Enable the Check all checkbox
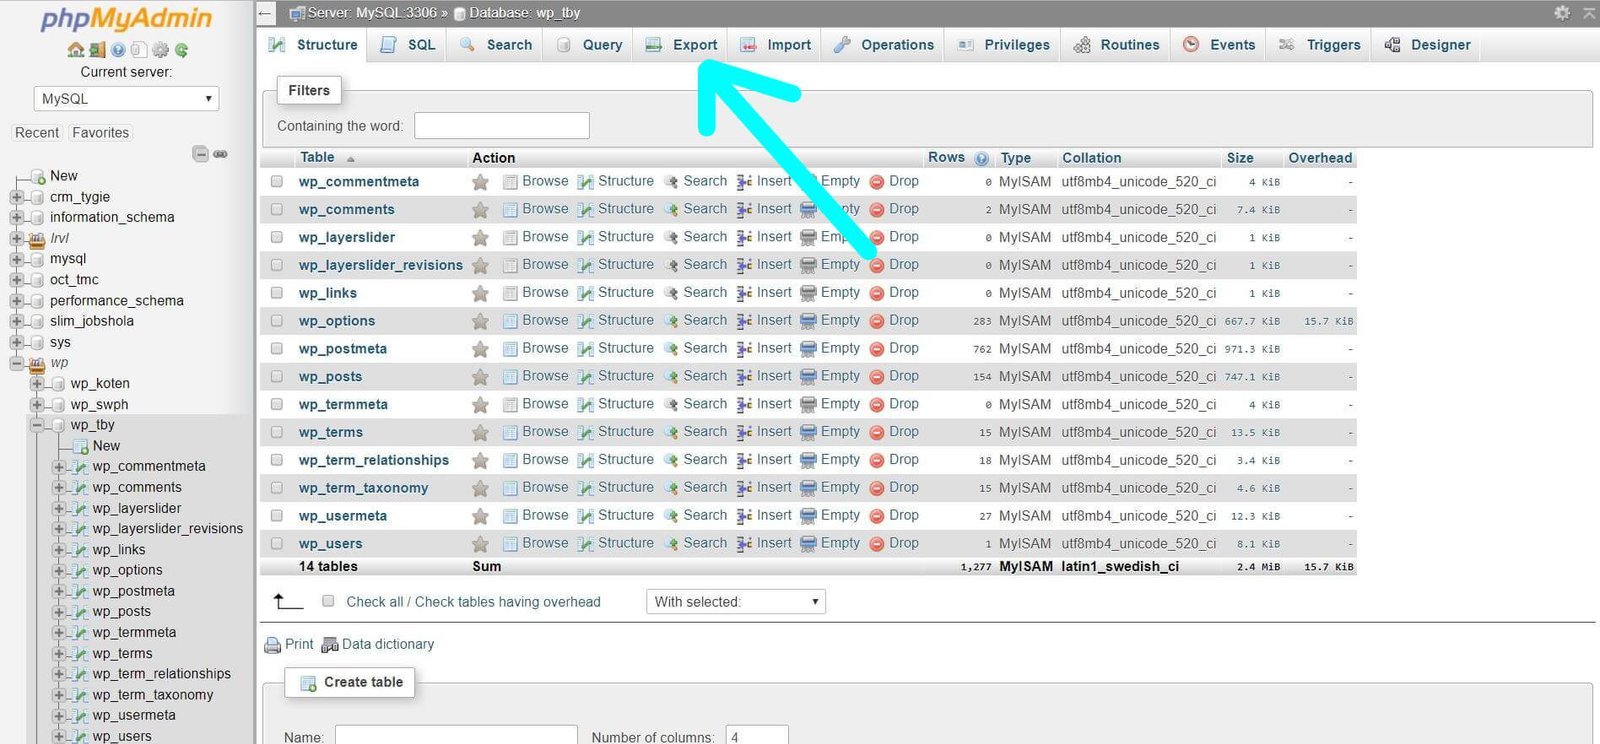The image size is (1600, 744). click(328, 601)
